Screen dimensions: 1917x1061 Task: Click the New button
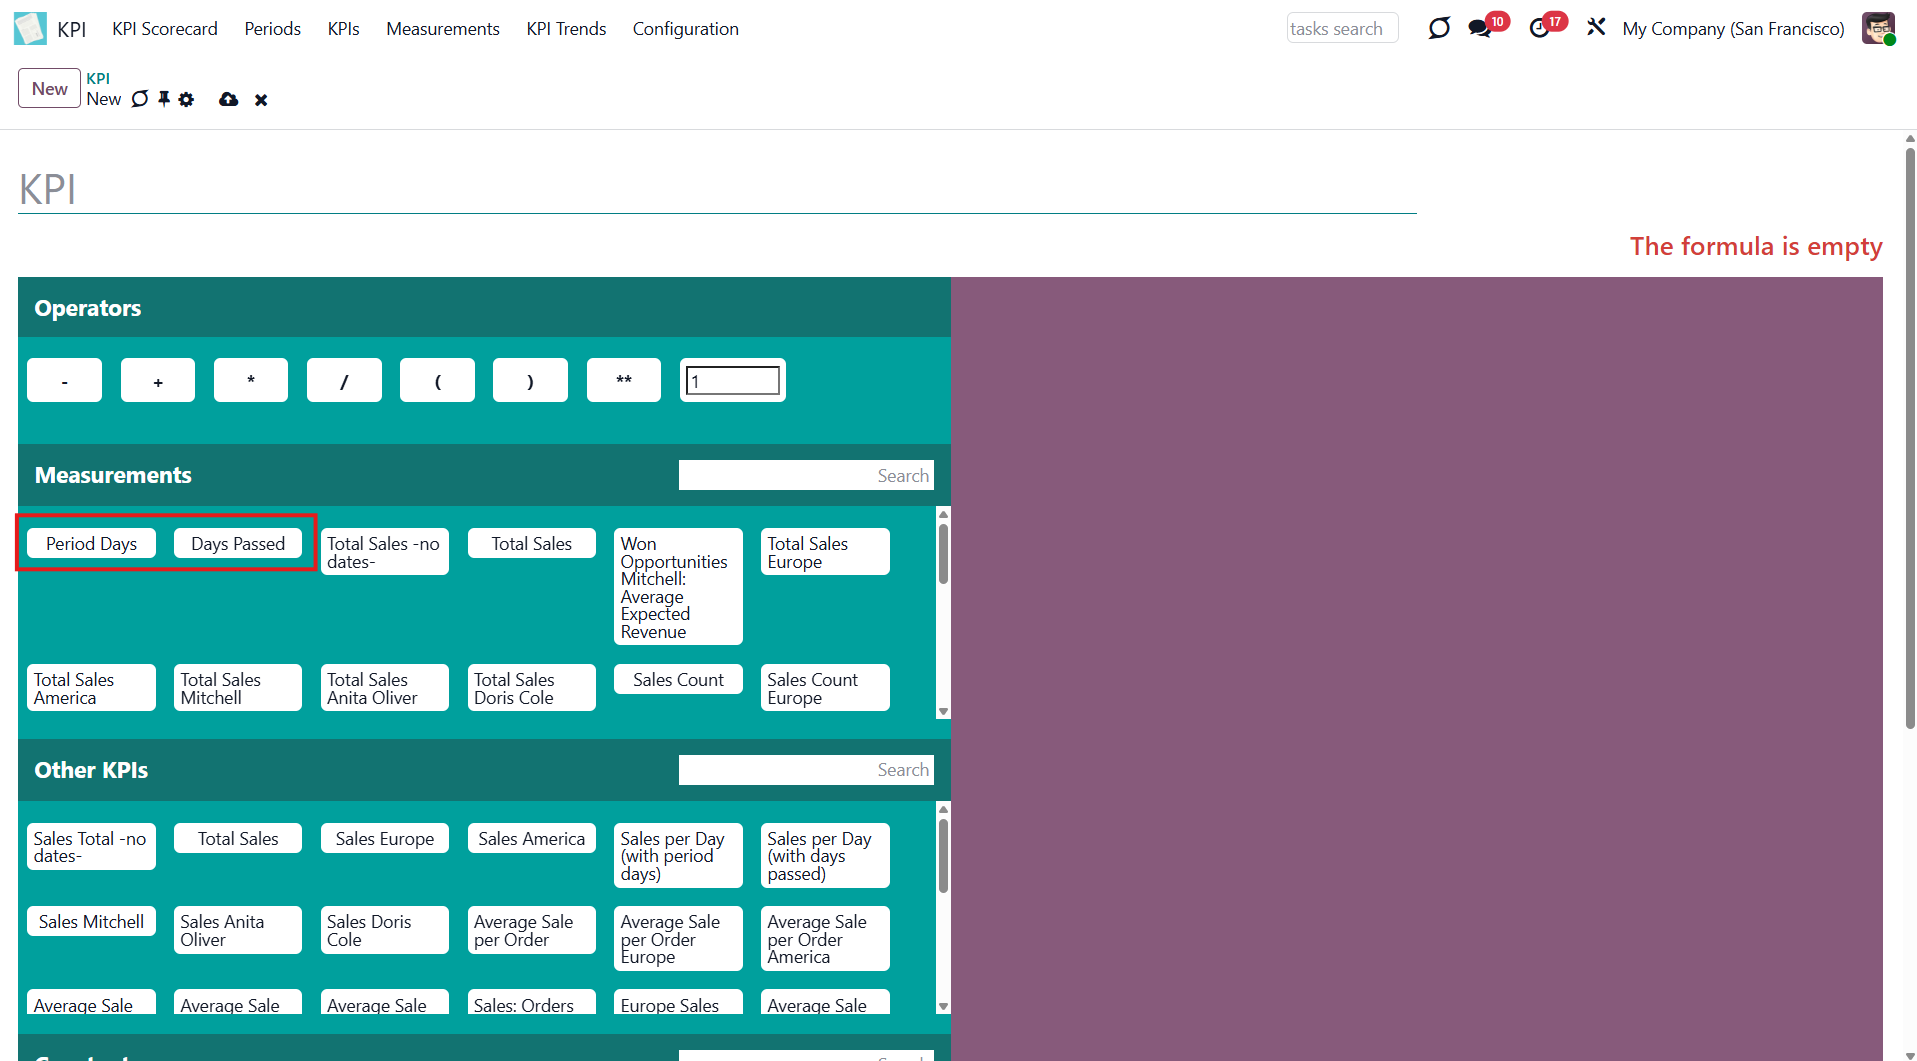tap(49, 88)
